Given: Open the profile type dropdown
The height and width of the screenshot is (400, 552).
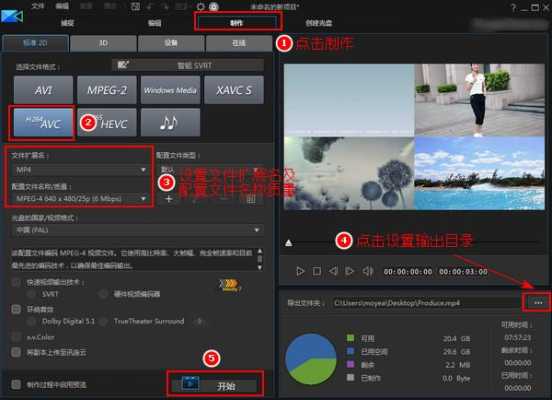Looking at the screenshot, I should (210, 170).
